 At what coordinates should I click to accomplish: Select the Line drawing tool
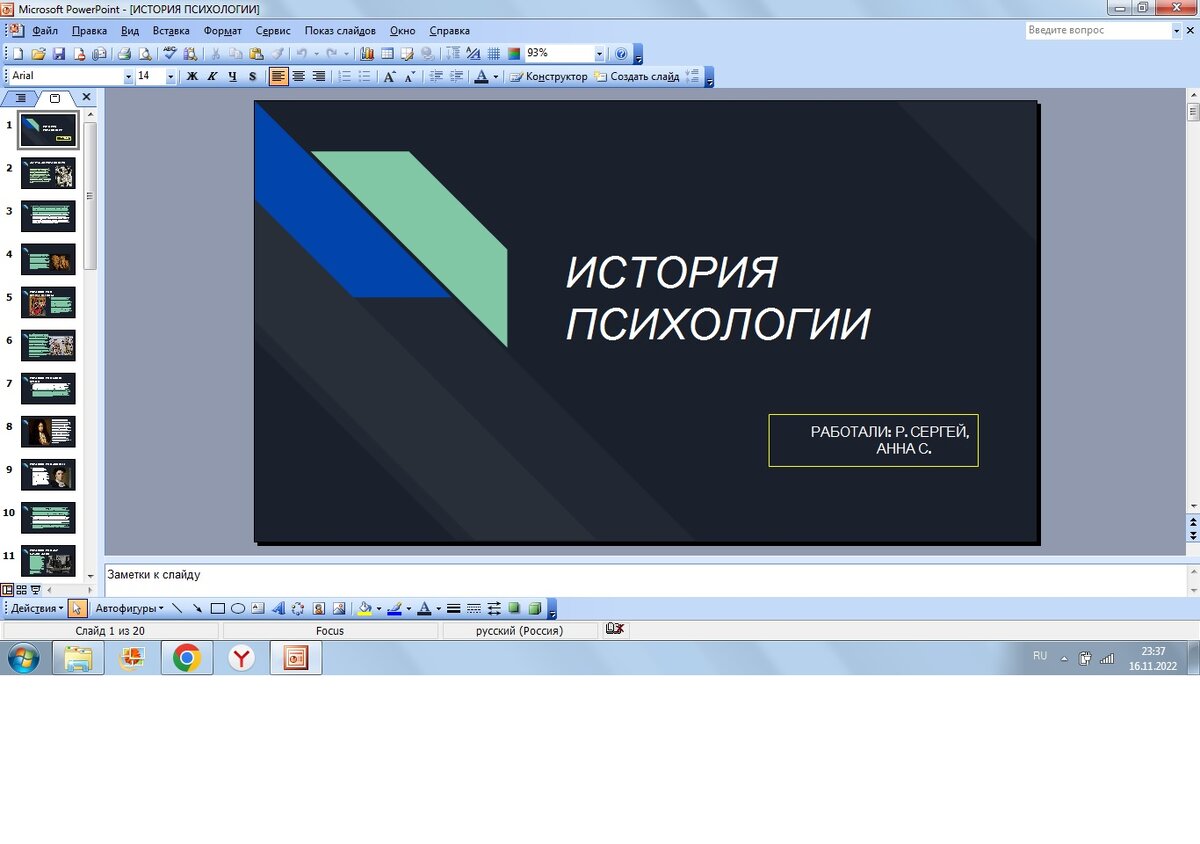[x=177, y=608]
